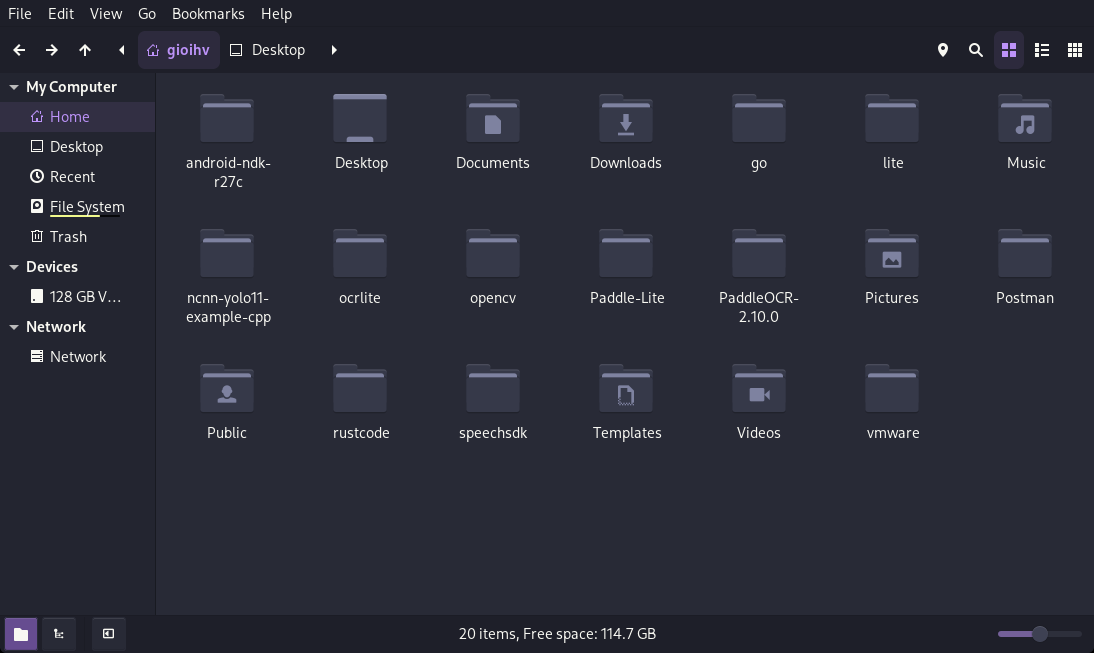
Task: Open the Music folder icon
Action: point(1025,119)
